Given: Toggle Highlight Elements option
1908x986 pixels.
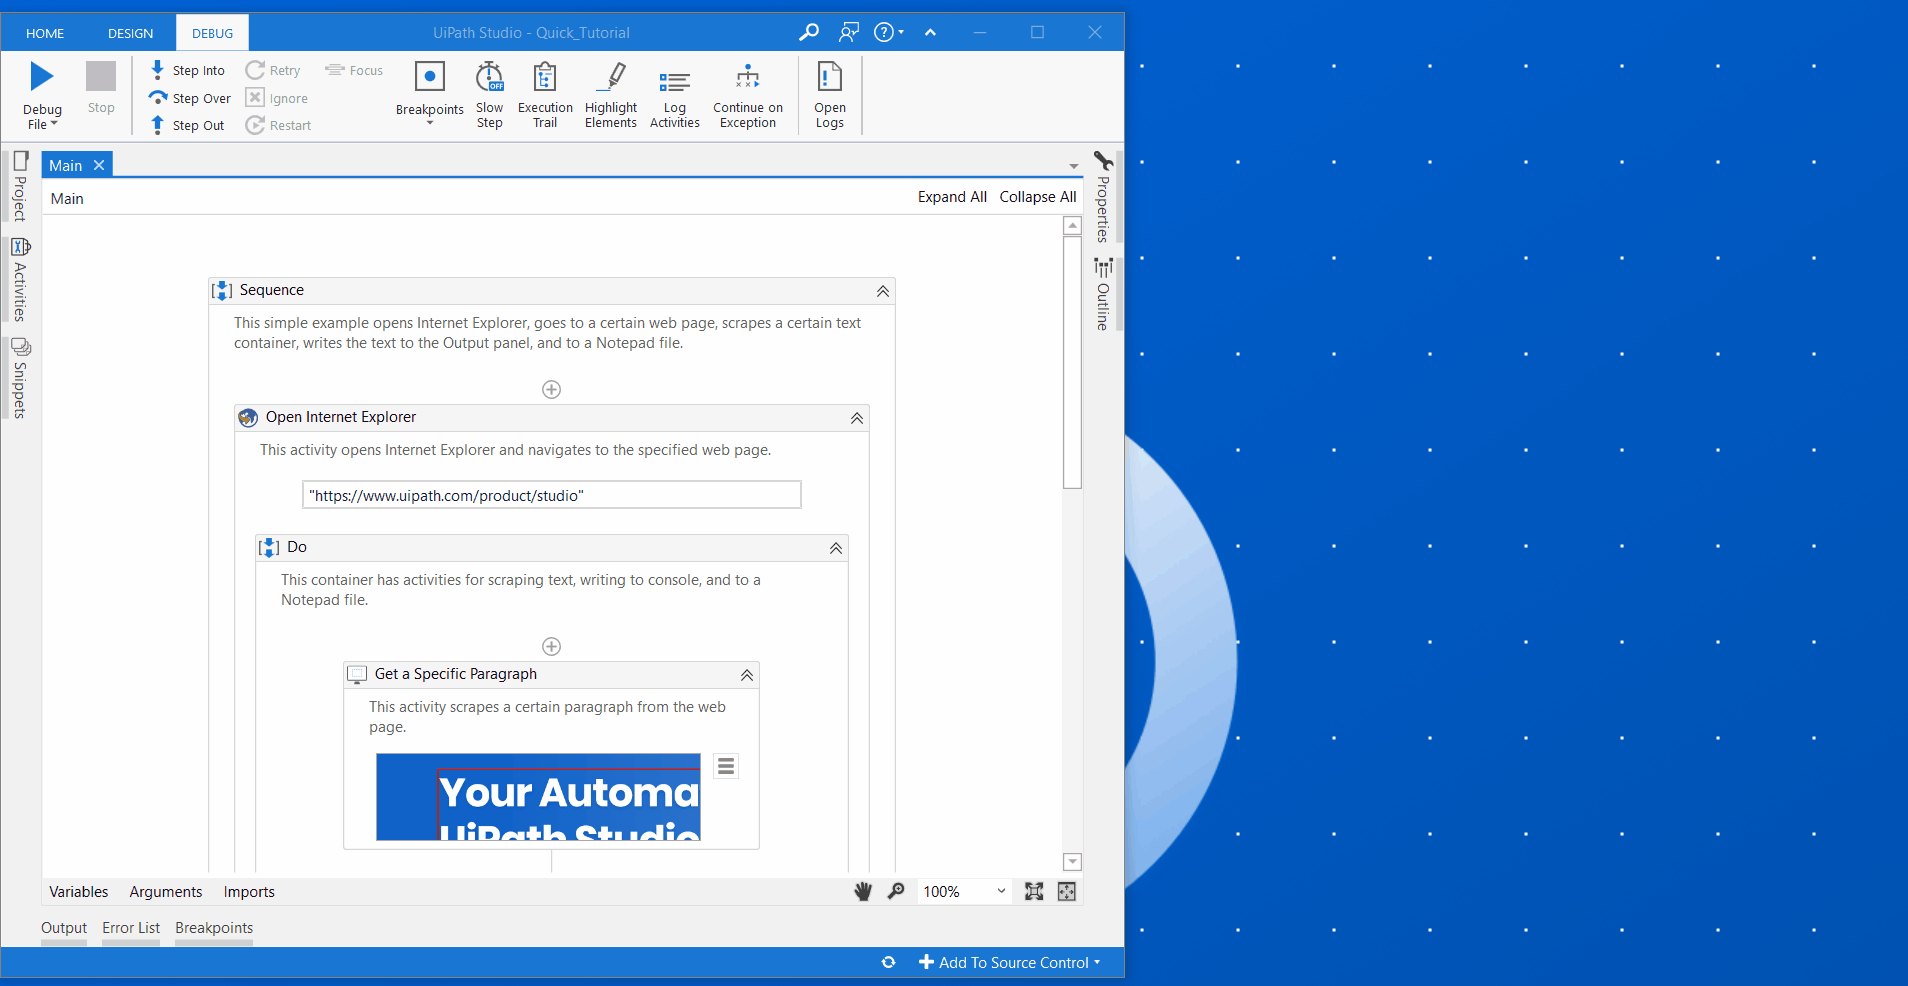Looking at the screenshot, I should coord(610,95).
